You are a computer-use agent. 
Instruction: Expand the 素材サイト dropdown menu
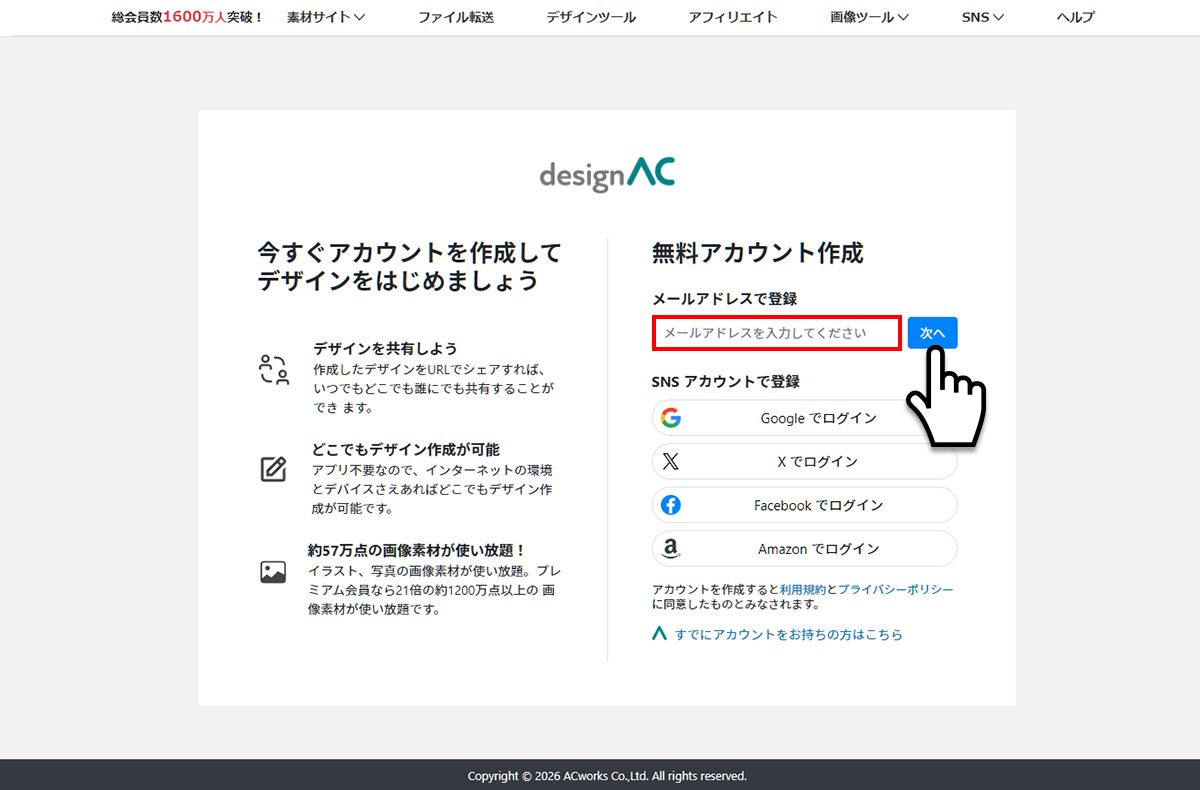coord(326,17)
